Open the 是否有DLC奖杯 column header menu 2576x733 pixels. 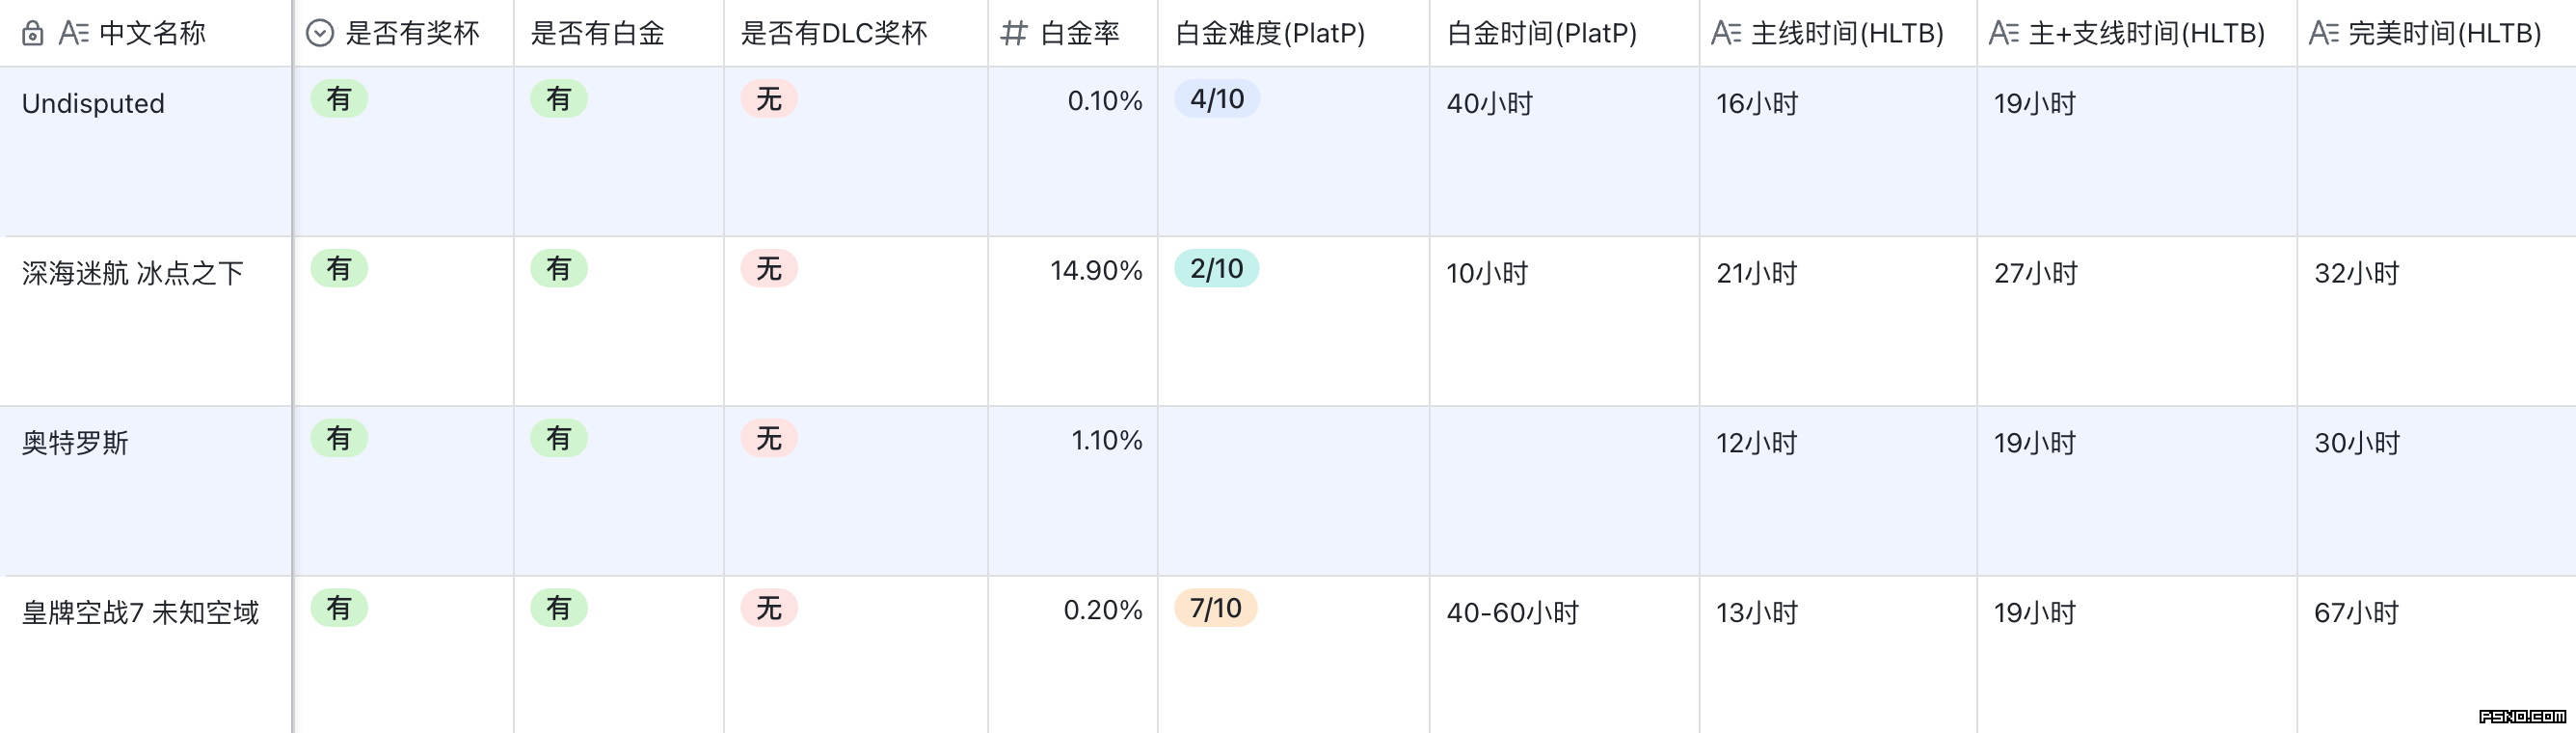point(834,34)
